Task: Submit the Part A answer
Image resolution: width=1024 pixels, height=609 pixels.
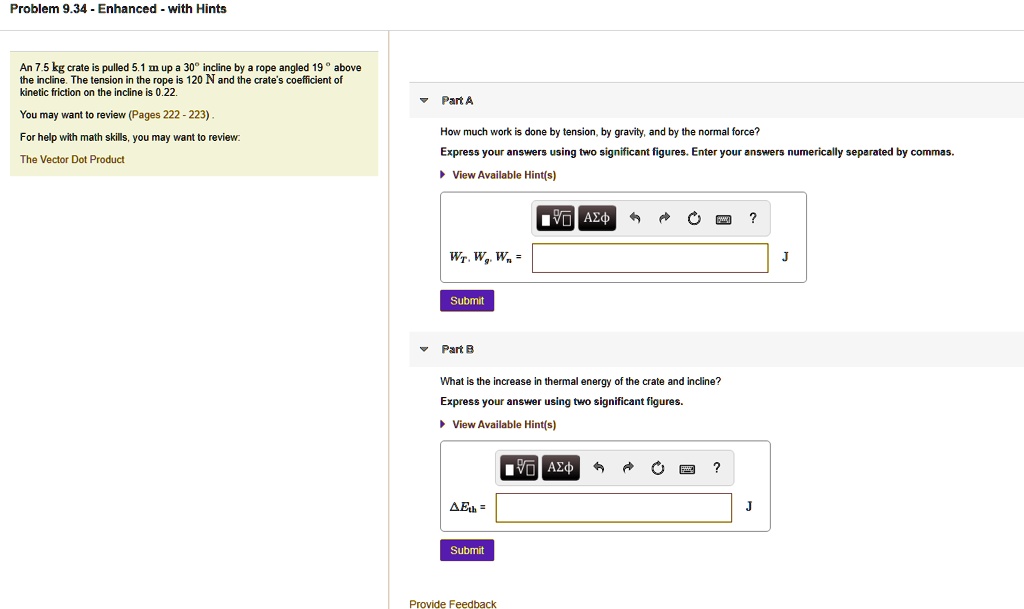Action: click(x=467, y=301)
